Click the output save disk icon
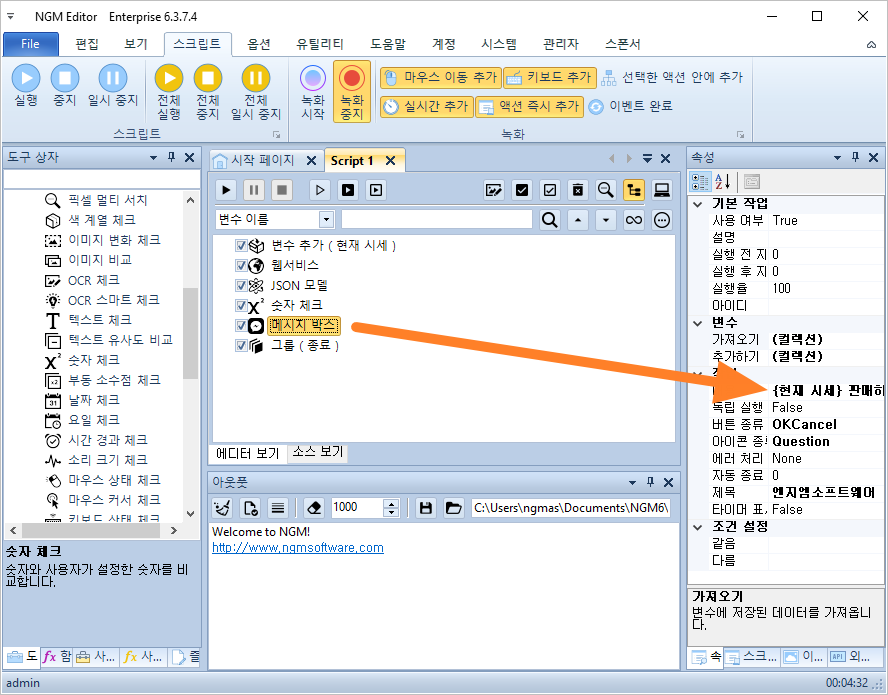The image size is (888, 695). 426,508
